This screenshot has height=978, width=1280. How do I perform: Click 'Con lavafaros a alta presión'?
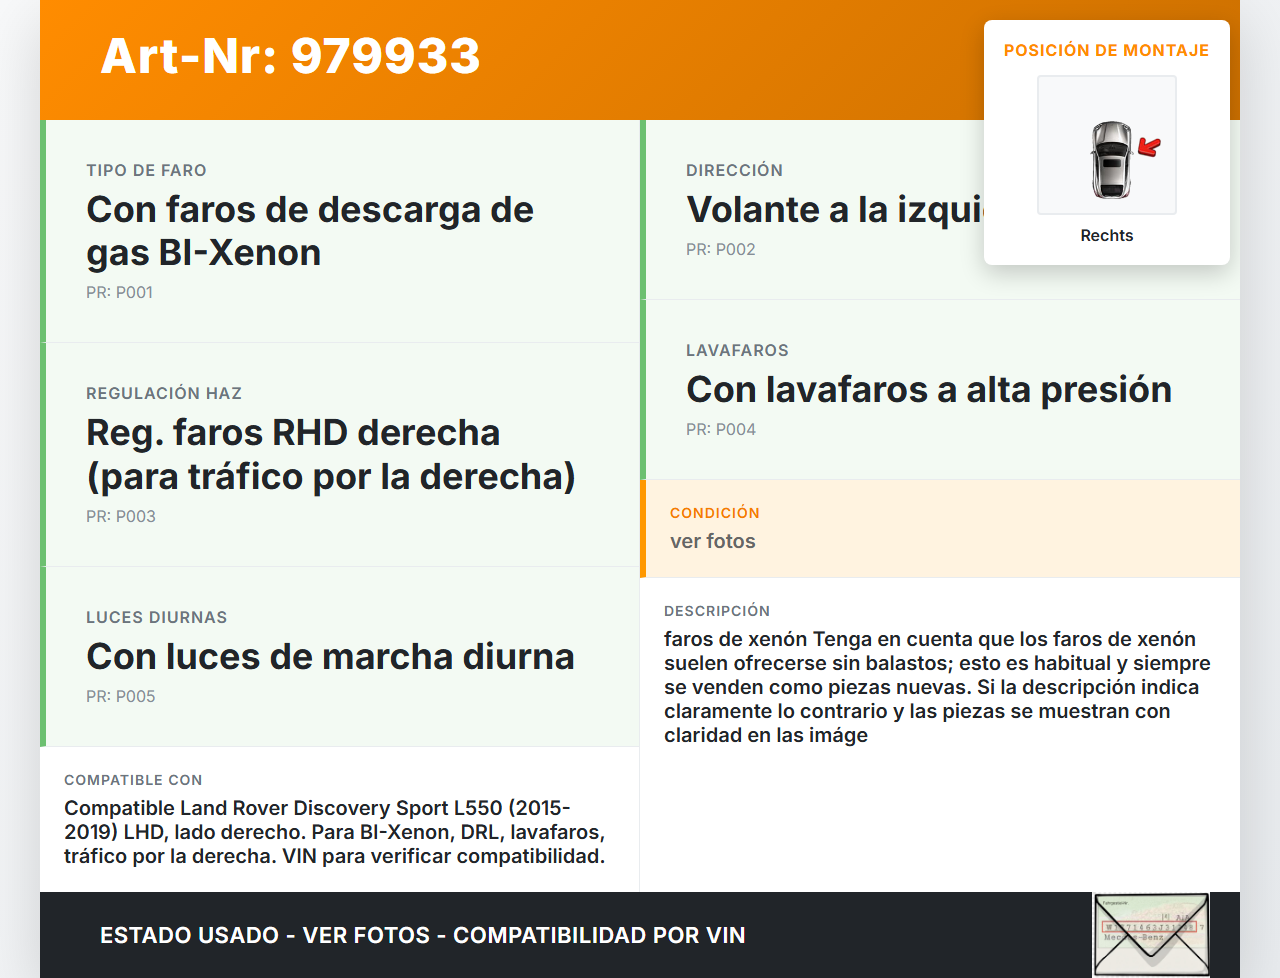pos(929,389)
